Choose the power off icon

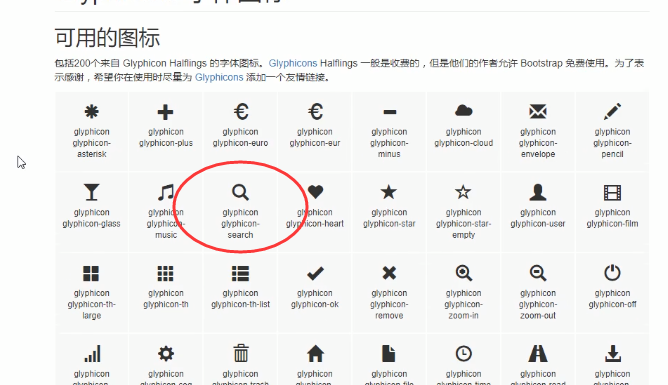613,273
